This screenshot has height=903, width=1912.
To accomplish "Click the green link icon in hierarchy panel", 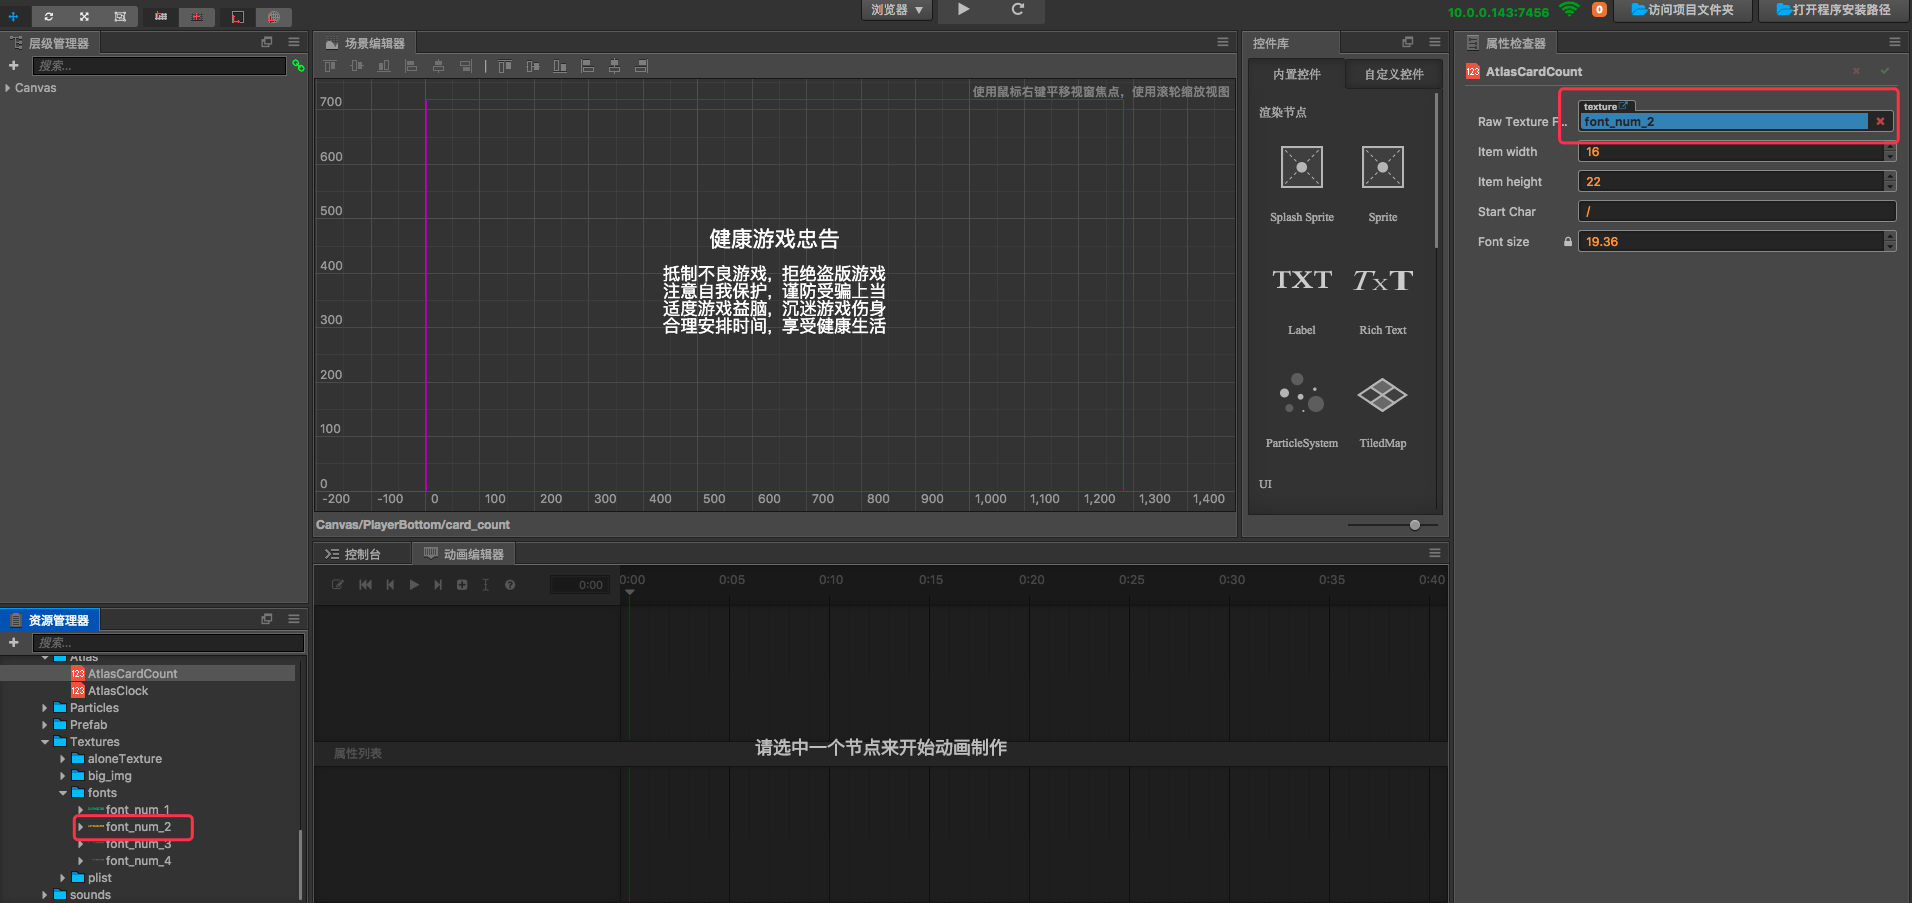I will 298,66.
